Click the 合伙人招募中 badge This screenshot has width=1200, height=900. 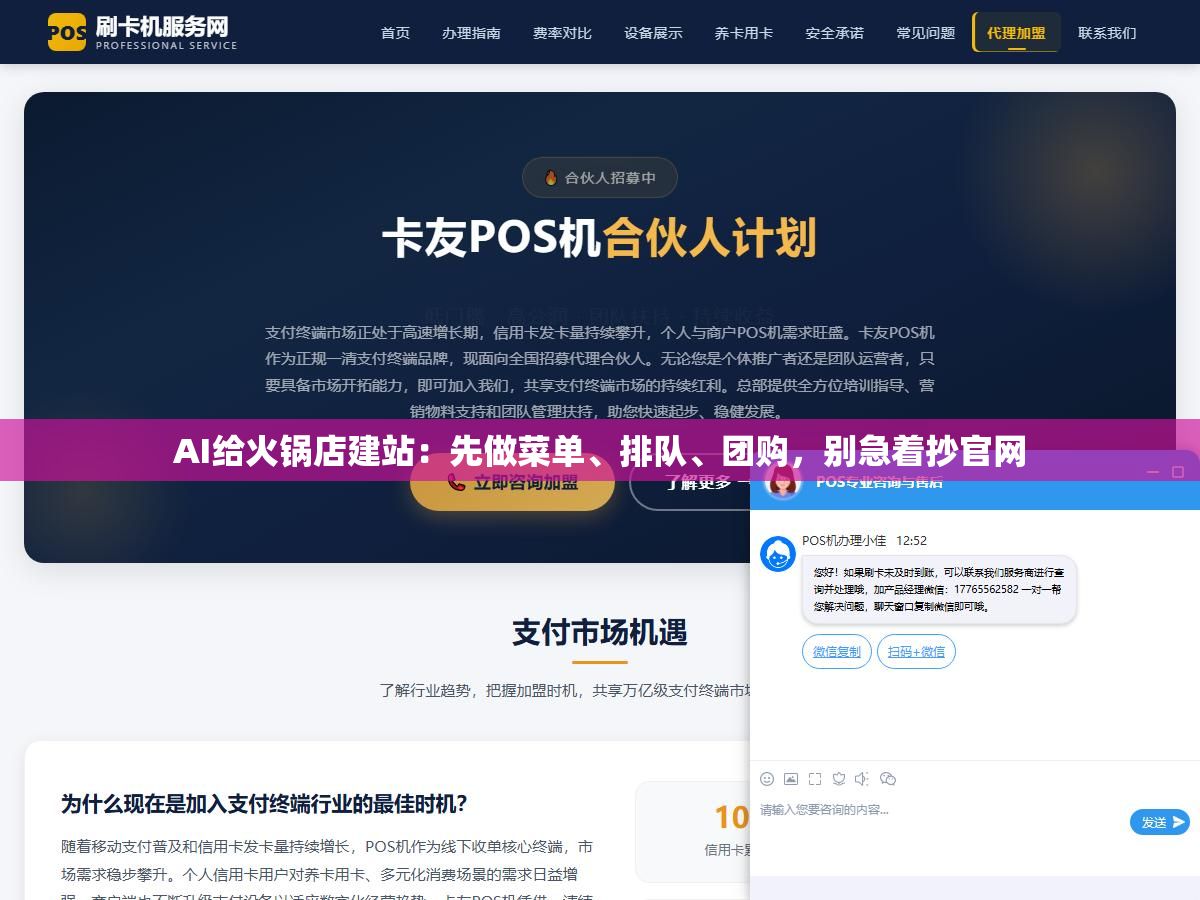click(600, 178)
